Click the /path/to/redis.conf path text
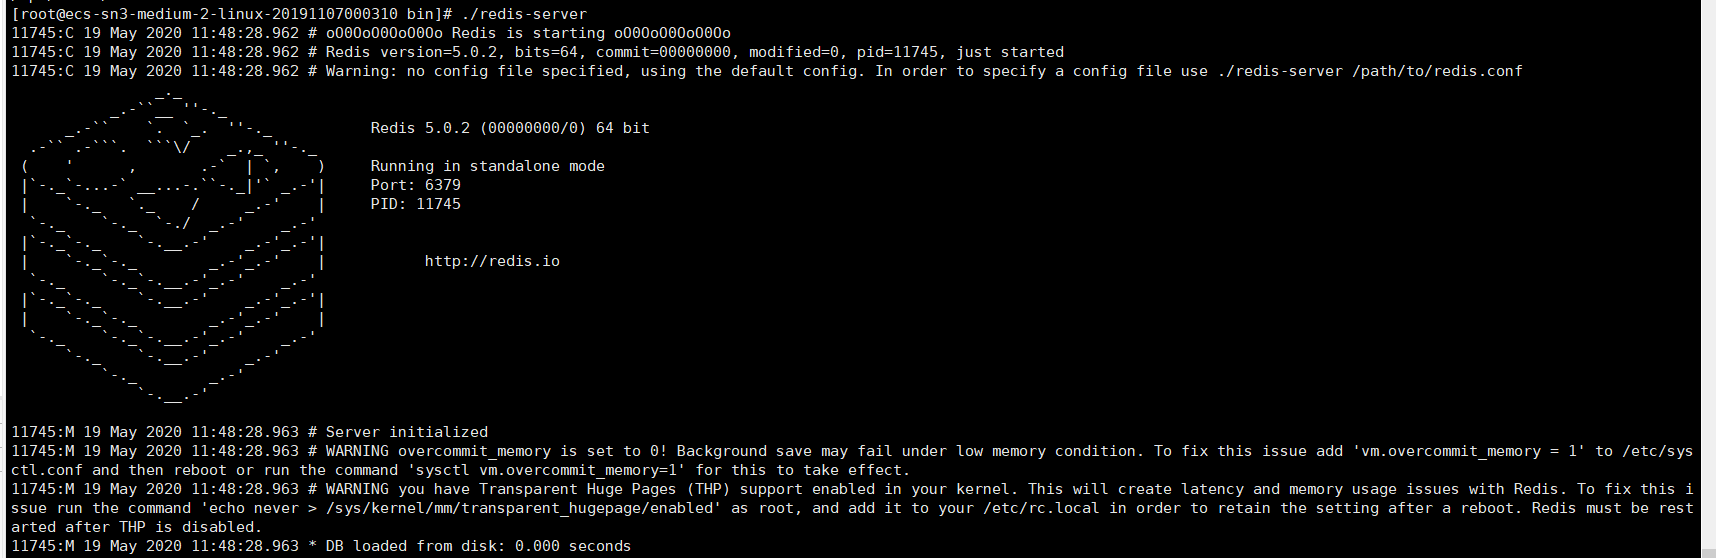 click(1437, 71)
